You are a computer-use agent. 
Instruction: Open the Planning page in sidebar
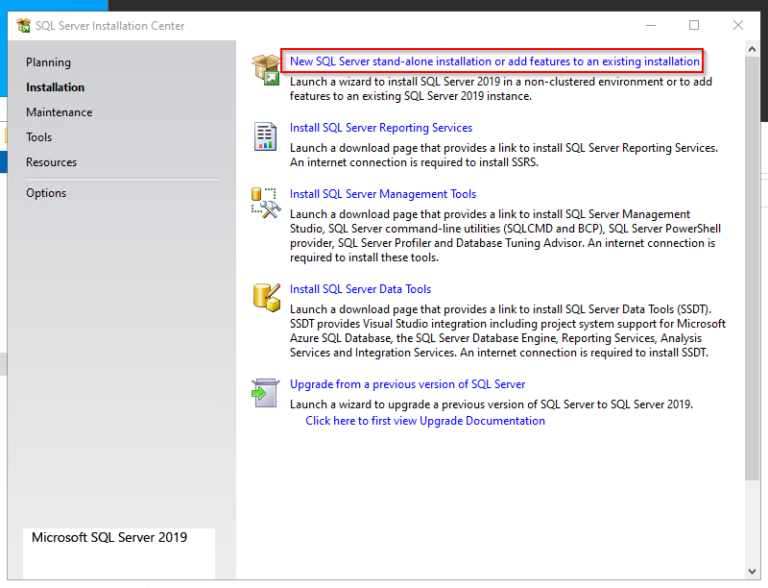pyautogui.click(x=48, y=62)
